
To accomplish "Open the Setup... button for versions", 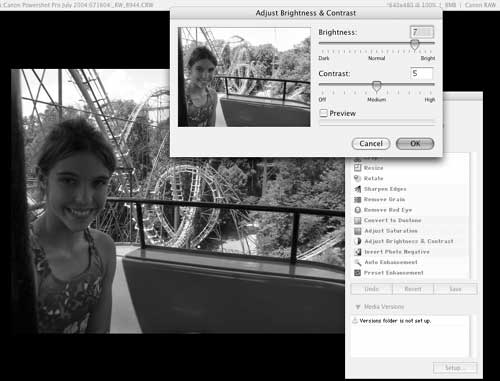I will [455, 368].
